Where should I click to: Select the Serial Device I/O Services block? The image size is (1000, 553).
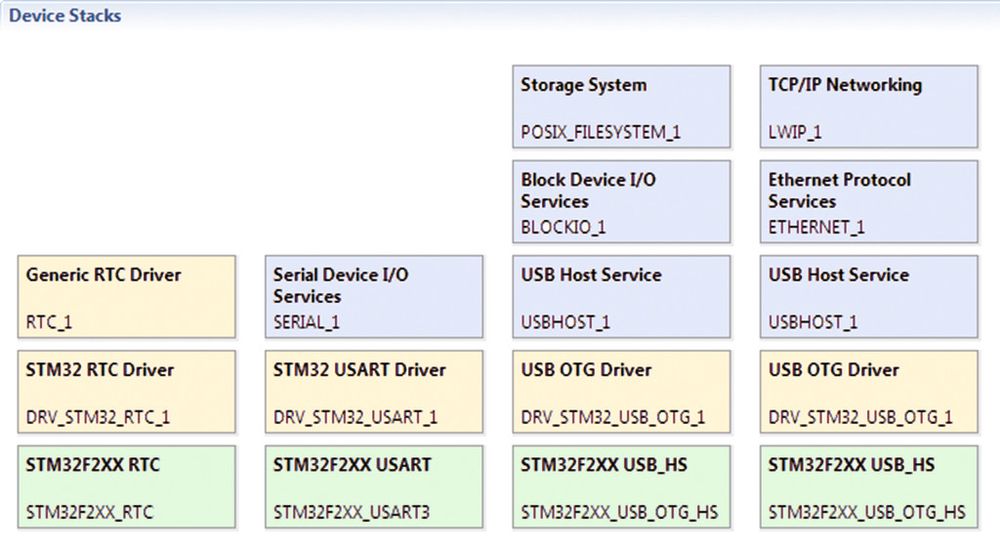[x=374, y=297]
